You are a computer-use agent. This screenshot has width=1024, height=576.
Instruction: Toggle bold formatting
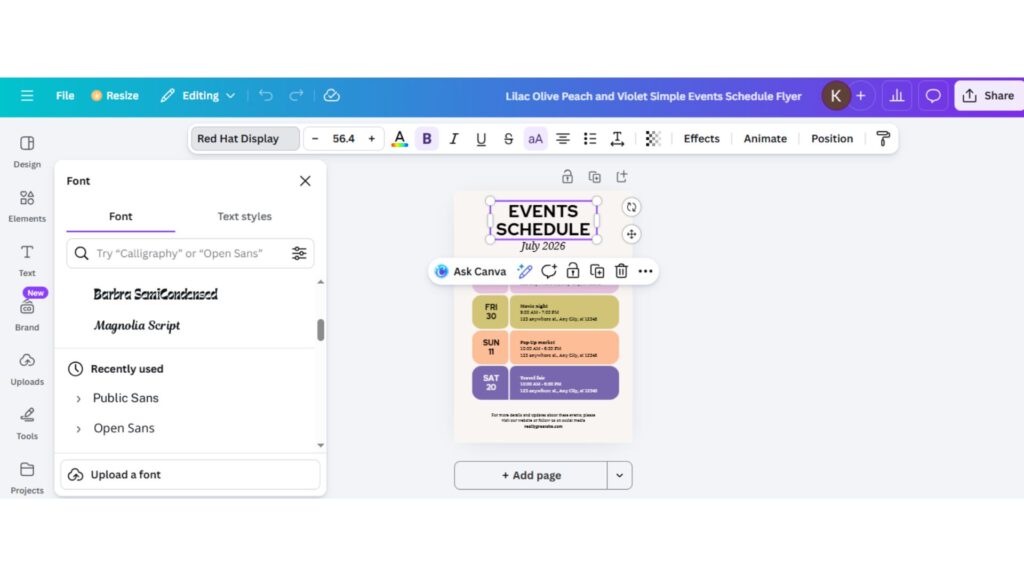pyautogui.click(x=427, y=139)
